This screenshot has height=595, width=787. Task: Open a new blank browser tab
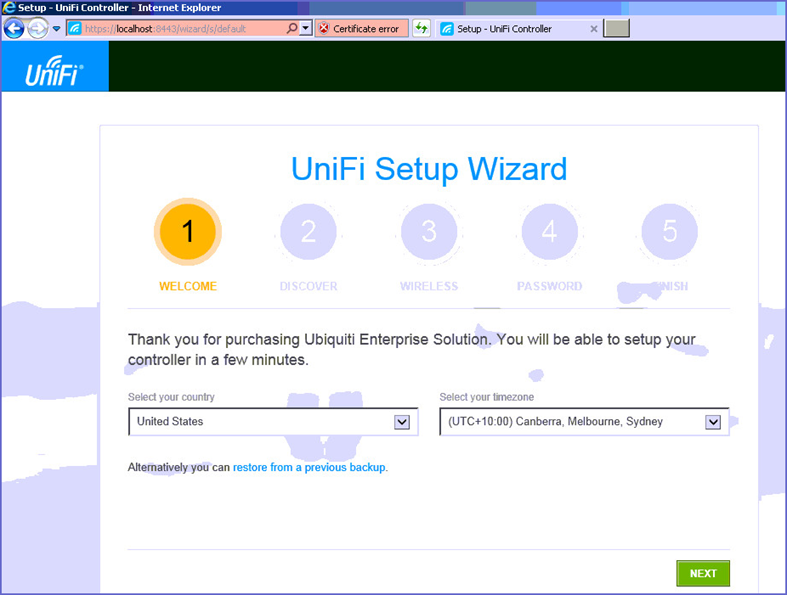pyautogui.click(x=617, y=29)
